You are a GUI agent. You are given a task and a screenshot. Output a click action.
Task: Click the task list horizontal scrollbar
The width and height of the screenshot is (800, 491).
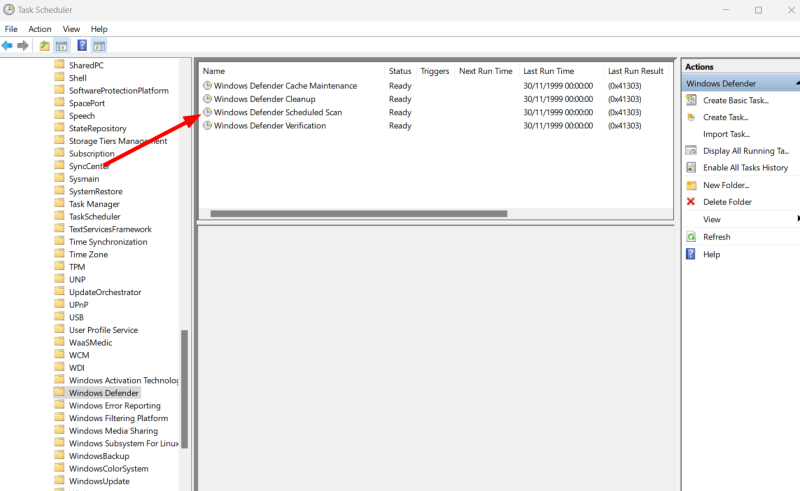coord(359,213)
